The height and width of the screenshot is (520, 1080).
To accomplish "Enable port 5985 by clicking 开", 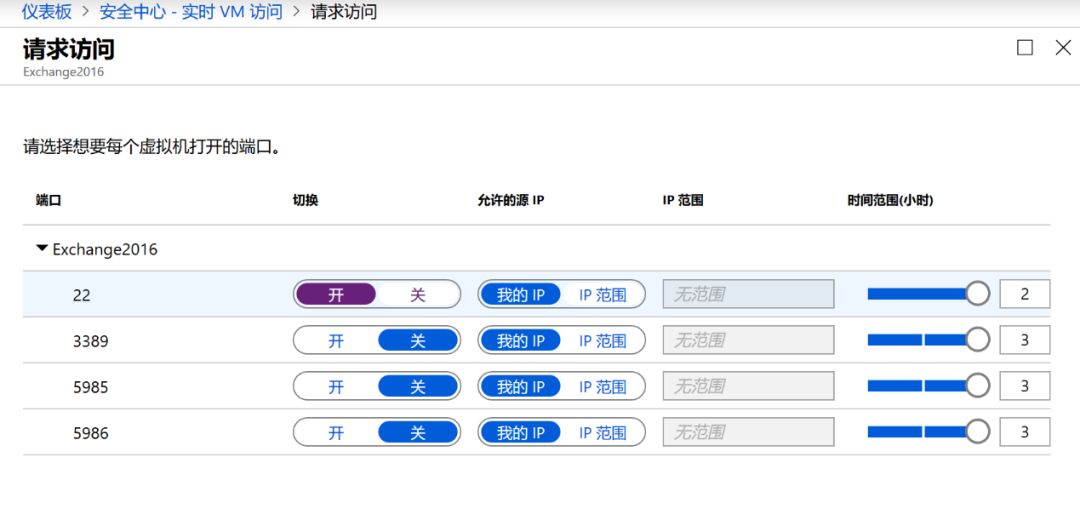I will [336, 387].
